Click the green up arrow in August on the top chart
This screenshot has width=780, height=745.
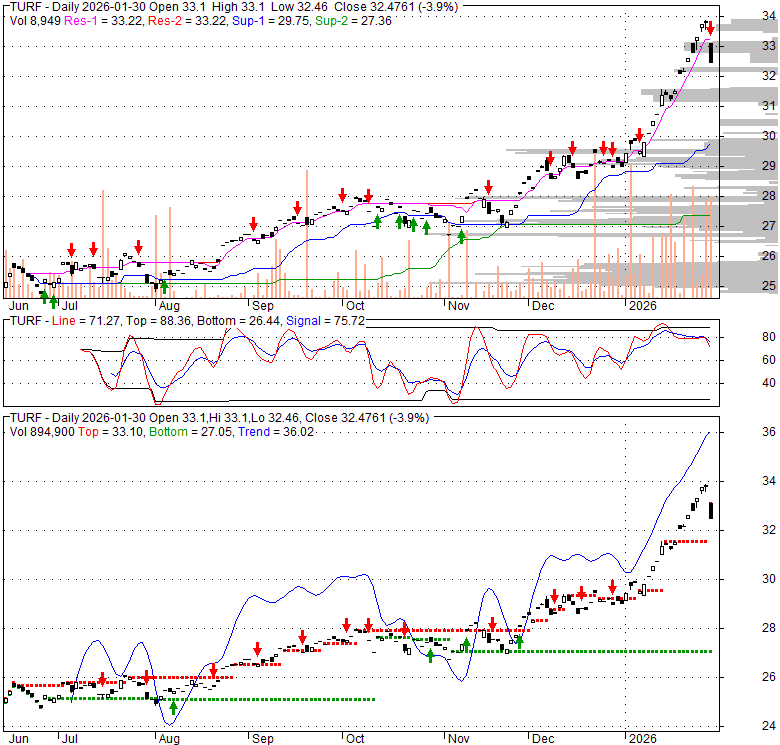163,286
